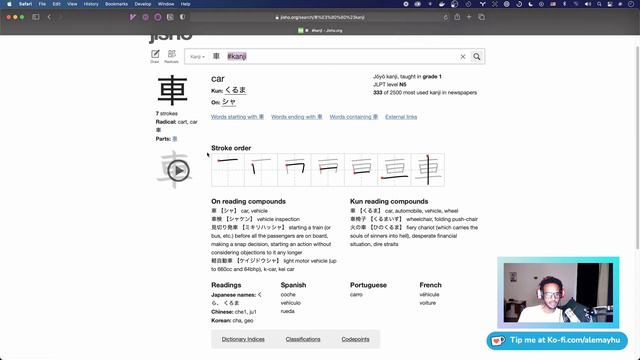Go back to the previous page

(49, 17)
